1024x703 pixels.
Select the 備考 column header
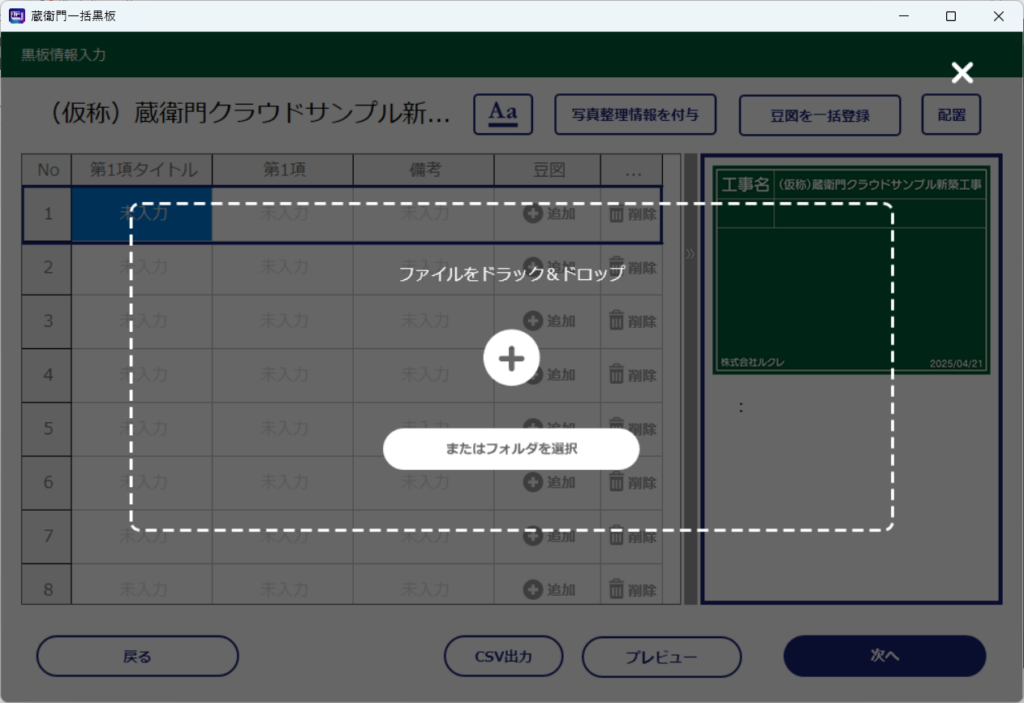tap(424, 171)
